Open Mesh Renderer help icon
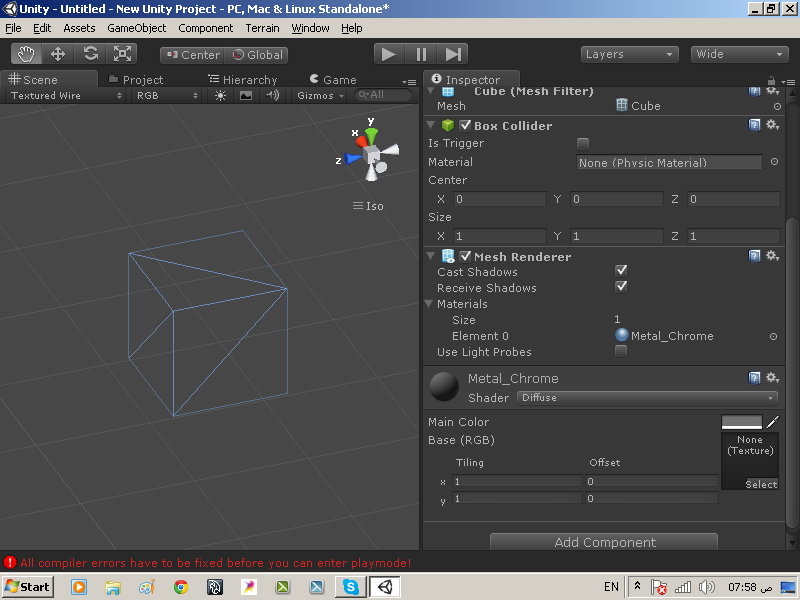Screen dimensions: 800x600 point(754,256)
